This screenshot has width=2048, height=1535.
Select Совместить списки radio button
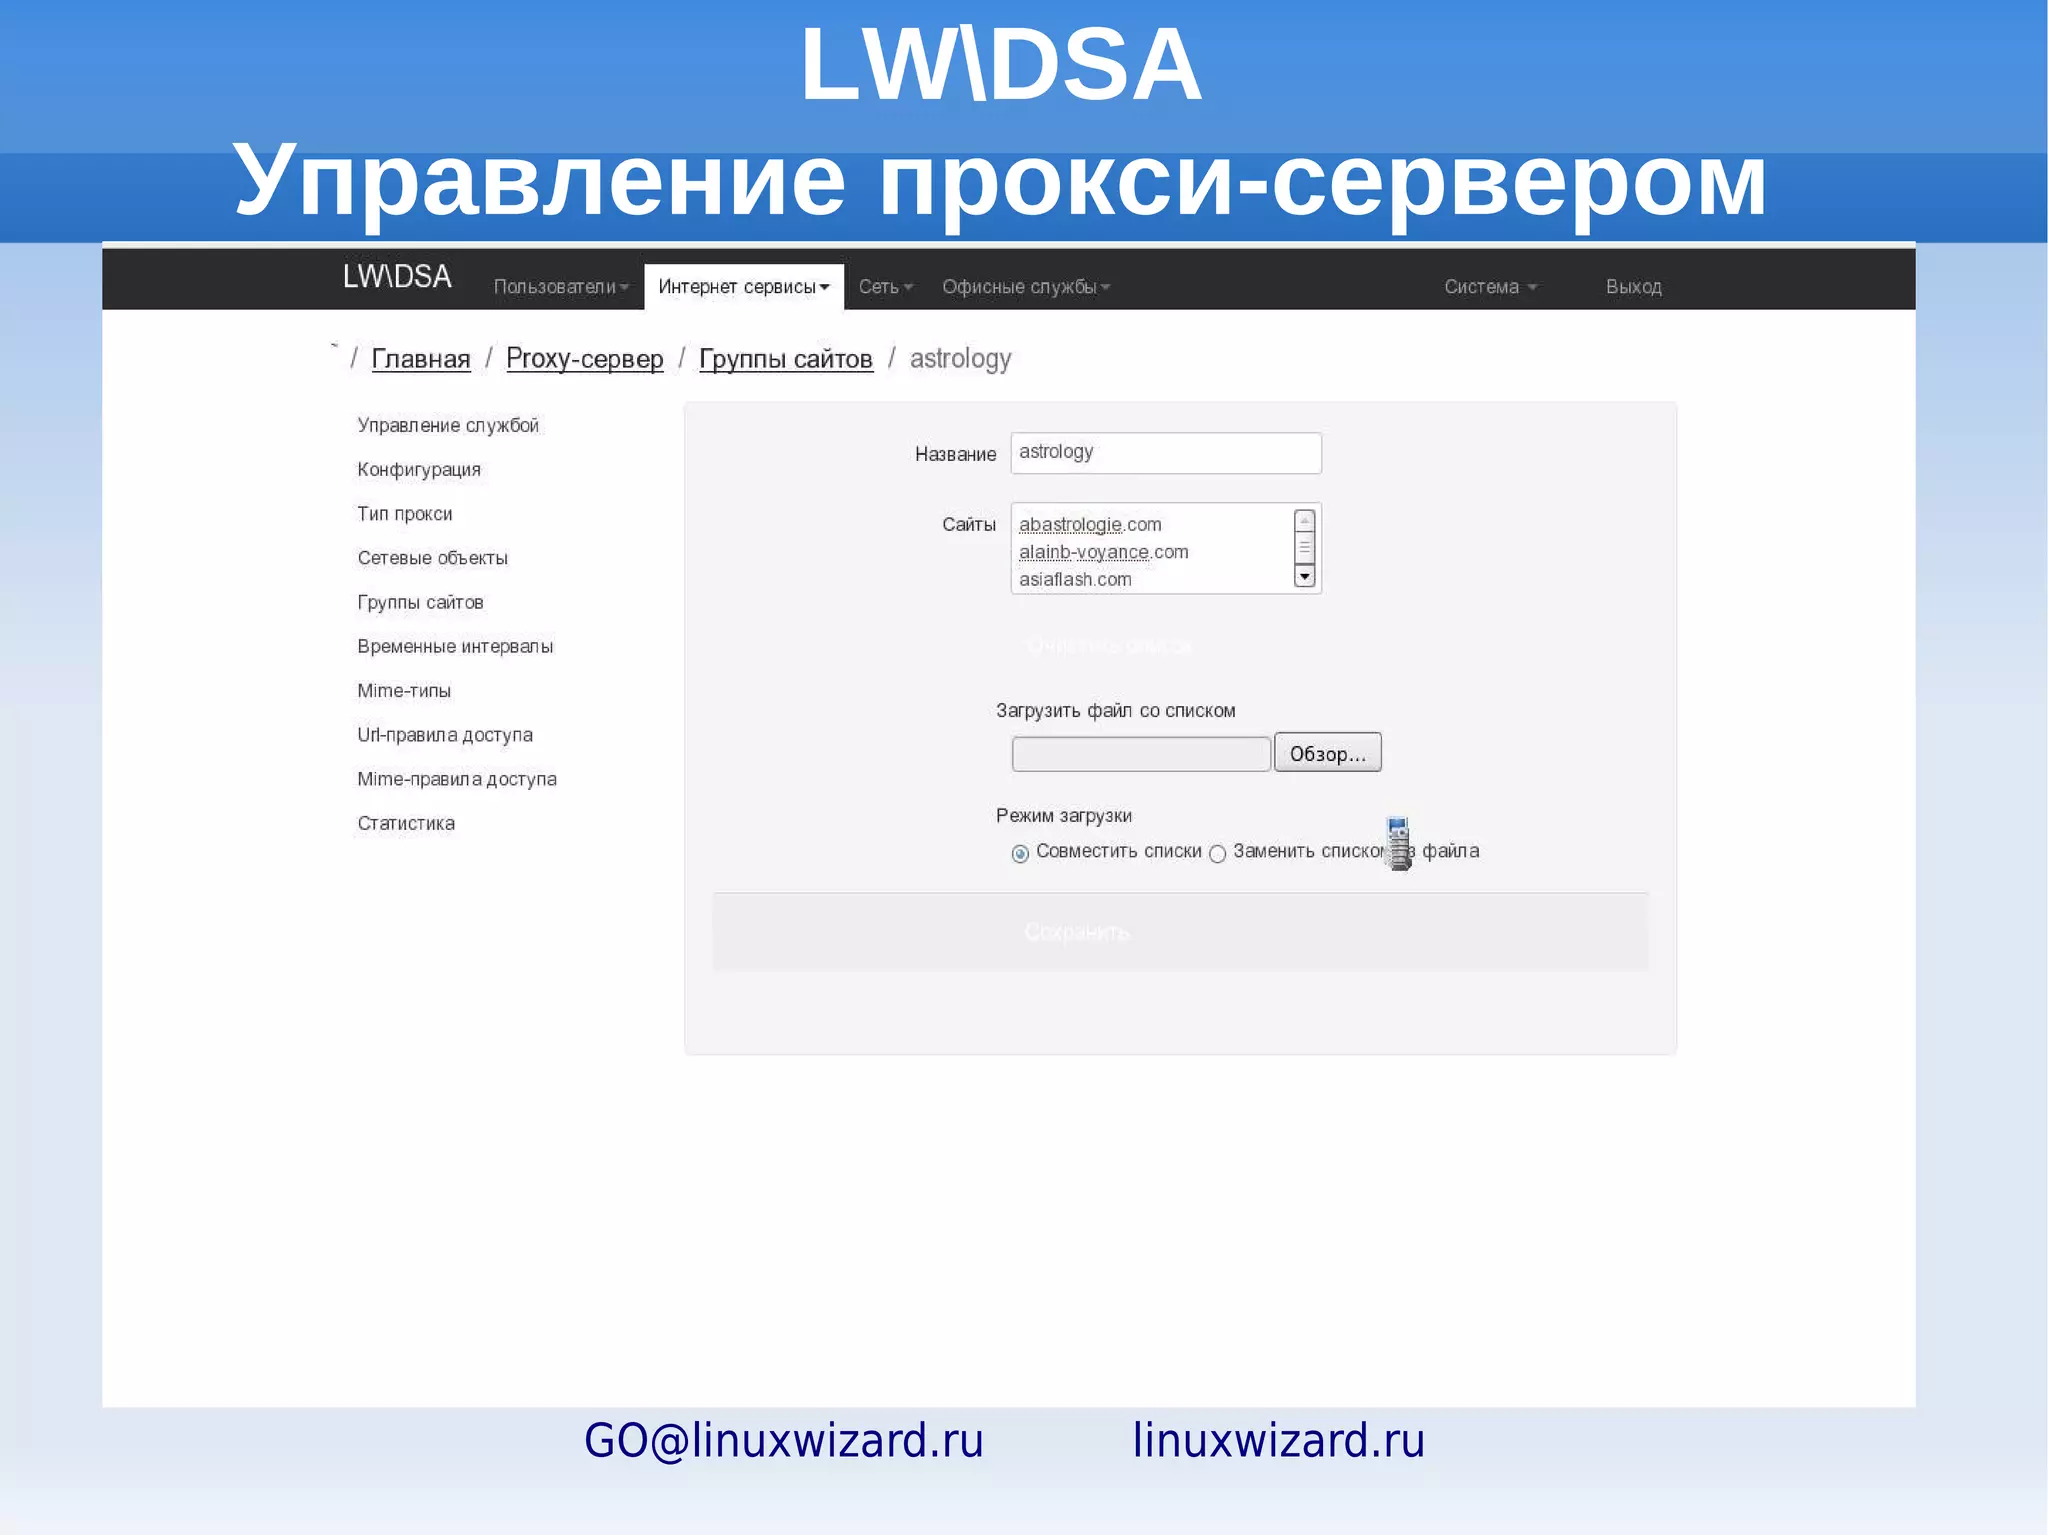(x=1020, y=854)
